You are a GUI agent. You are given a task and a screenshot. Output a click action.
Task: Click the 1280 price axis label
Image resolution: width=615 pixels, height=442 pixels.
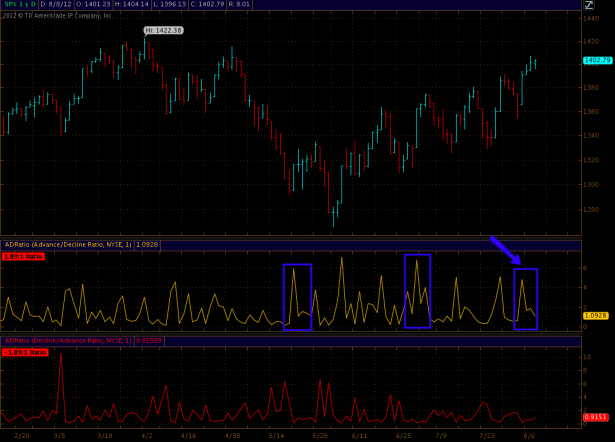[x=591, y=209]
